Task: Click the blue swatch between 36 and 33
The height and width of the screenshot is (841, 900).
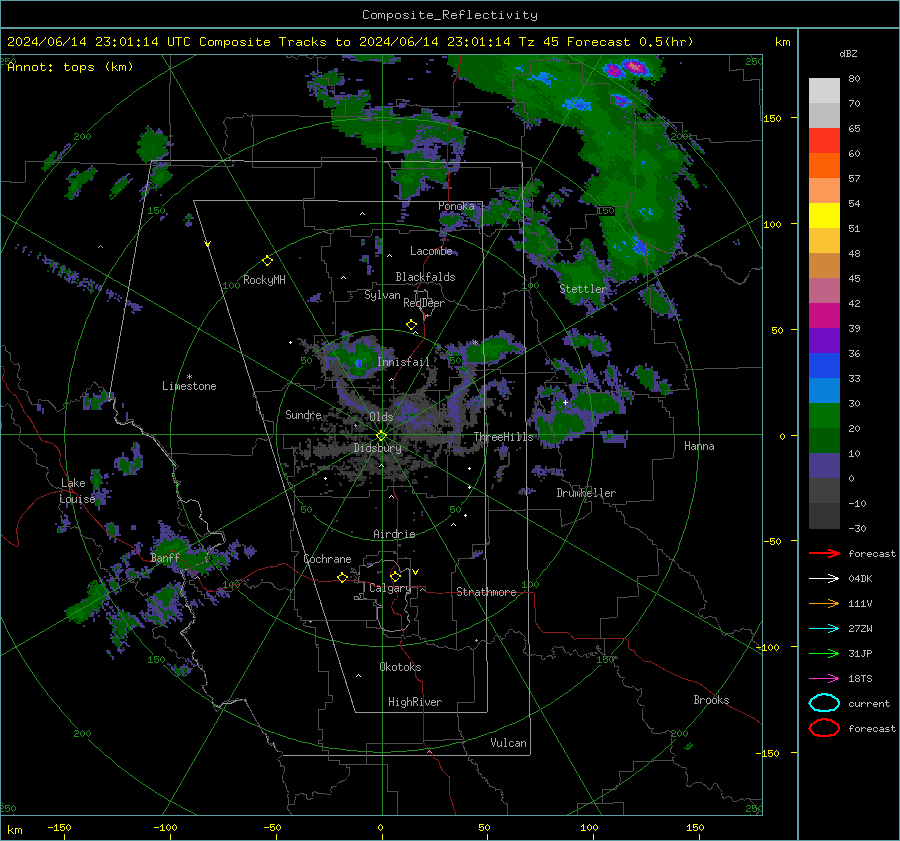Action: [824, 365]
